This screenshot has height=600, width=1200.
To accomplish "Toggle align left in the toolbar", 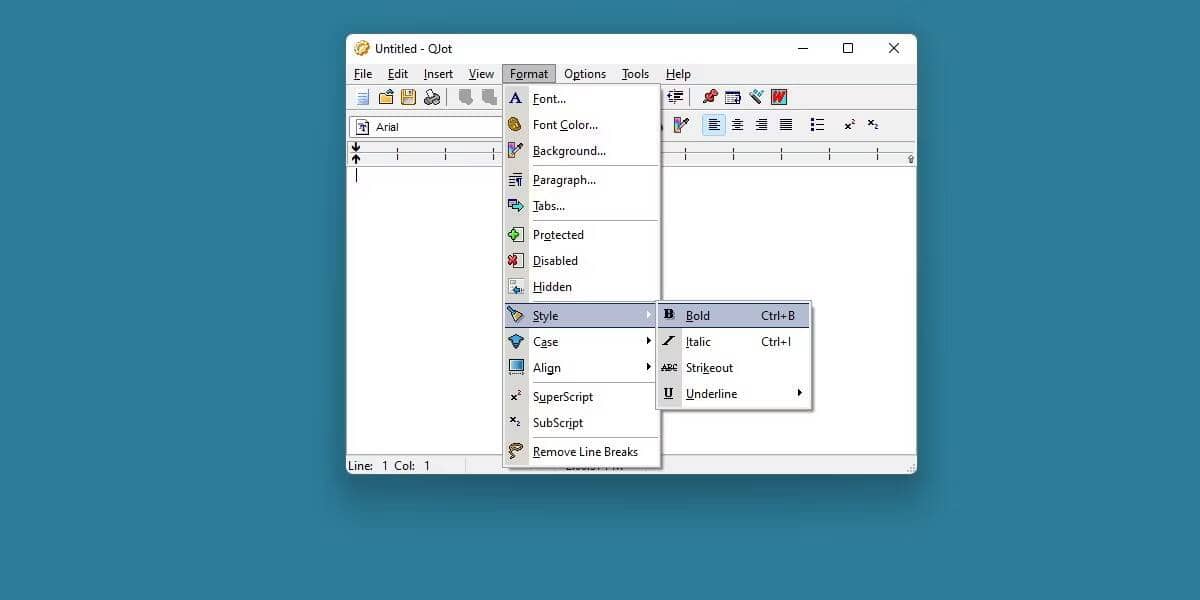I will point(714,125).
